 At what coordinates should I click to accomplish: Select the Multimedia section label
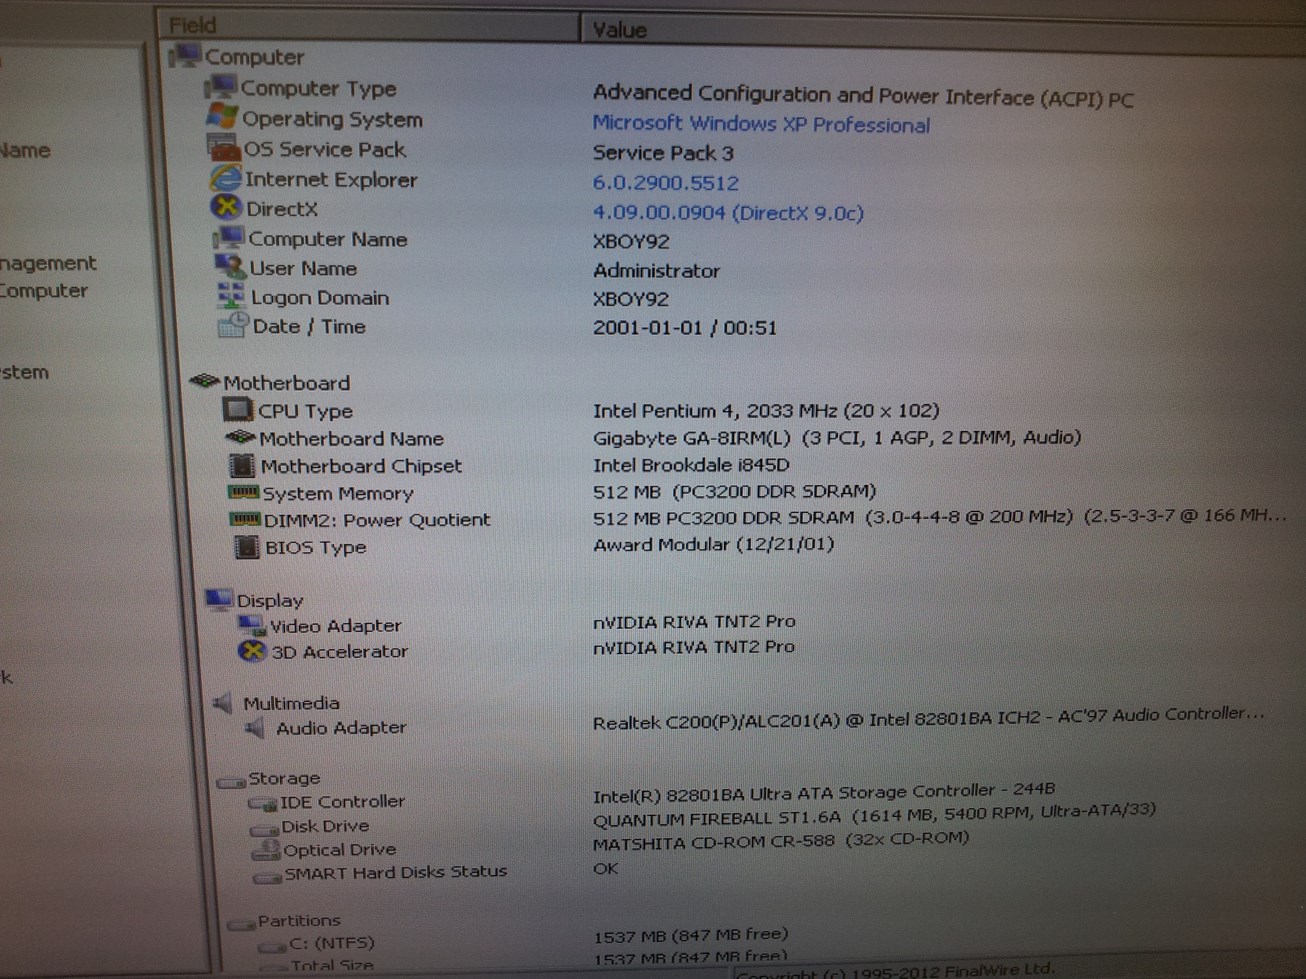[x=291, y=703]
